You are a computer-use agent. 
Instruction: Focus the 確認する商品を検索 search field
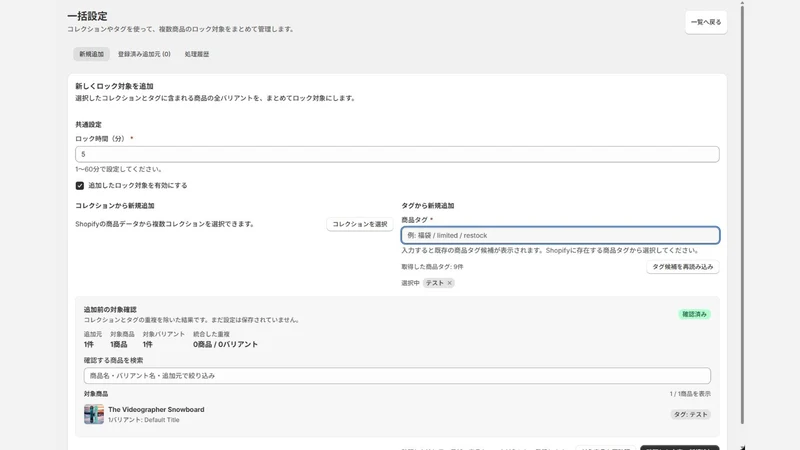397,376
